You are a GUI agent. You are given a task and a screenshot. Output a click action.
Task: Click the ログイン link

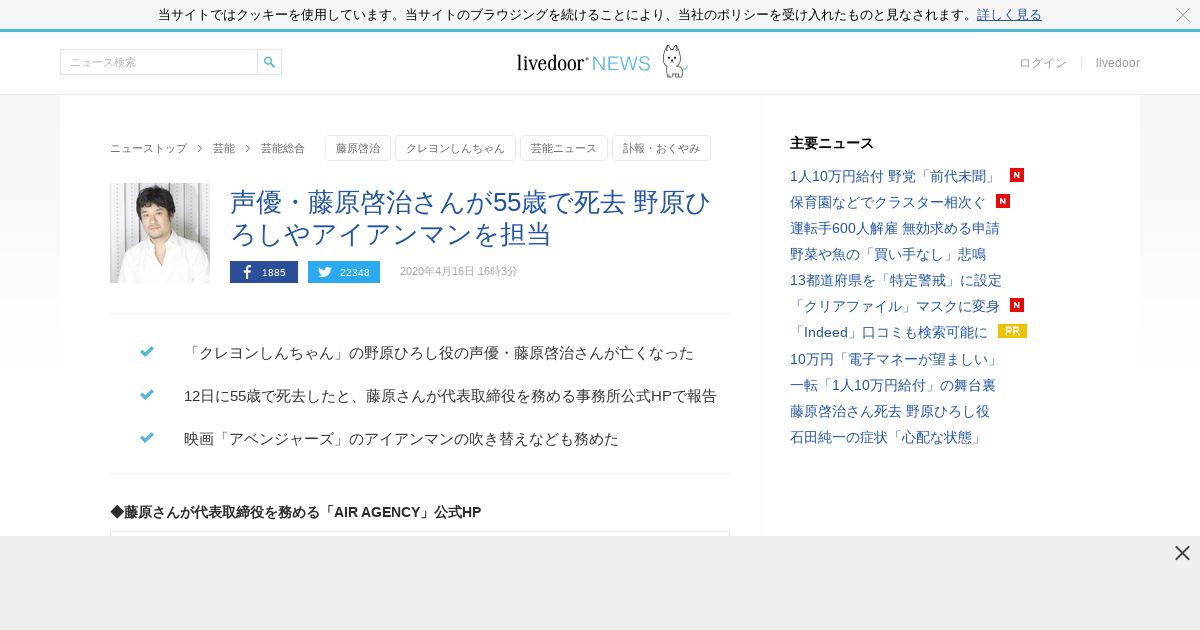tap(1043, 63)
